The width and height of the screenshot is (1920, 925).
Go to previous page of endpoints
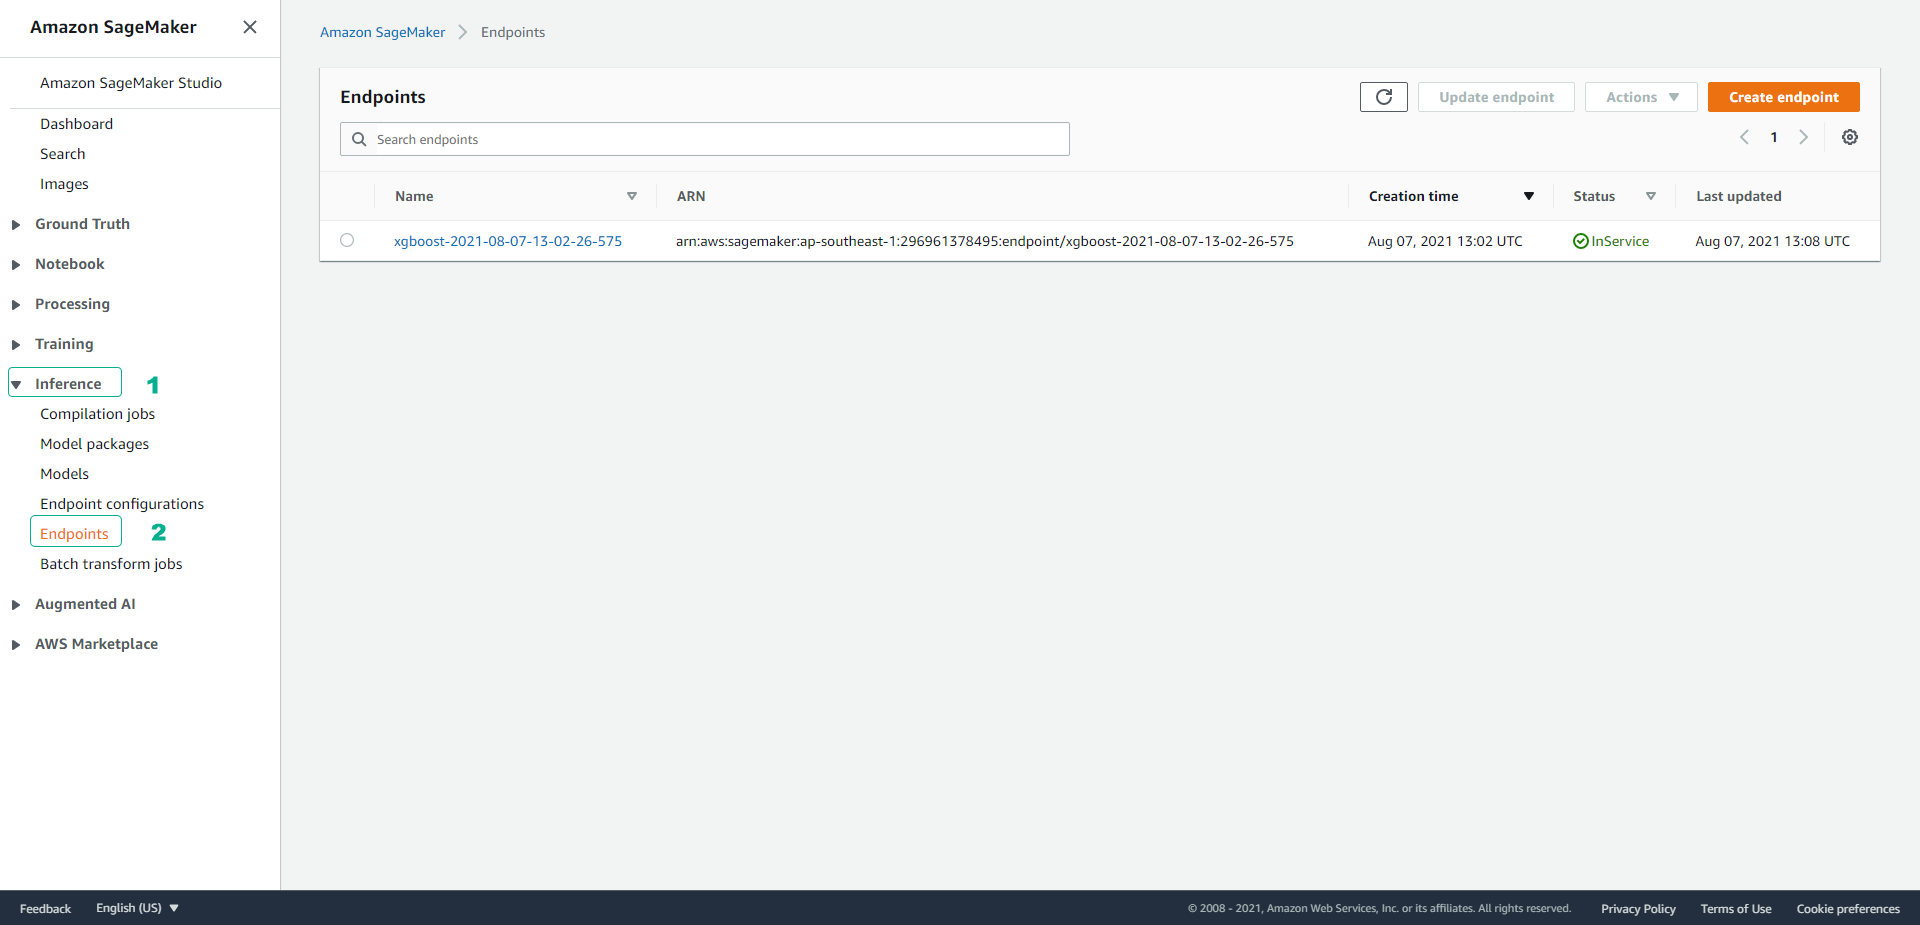pyautogui.click(x=1744, y=137)
